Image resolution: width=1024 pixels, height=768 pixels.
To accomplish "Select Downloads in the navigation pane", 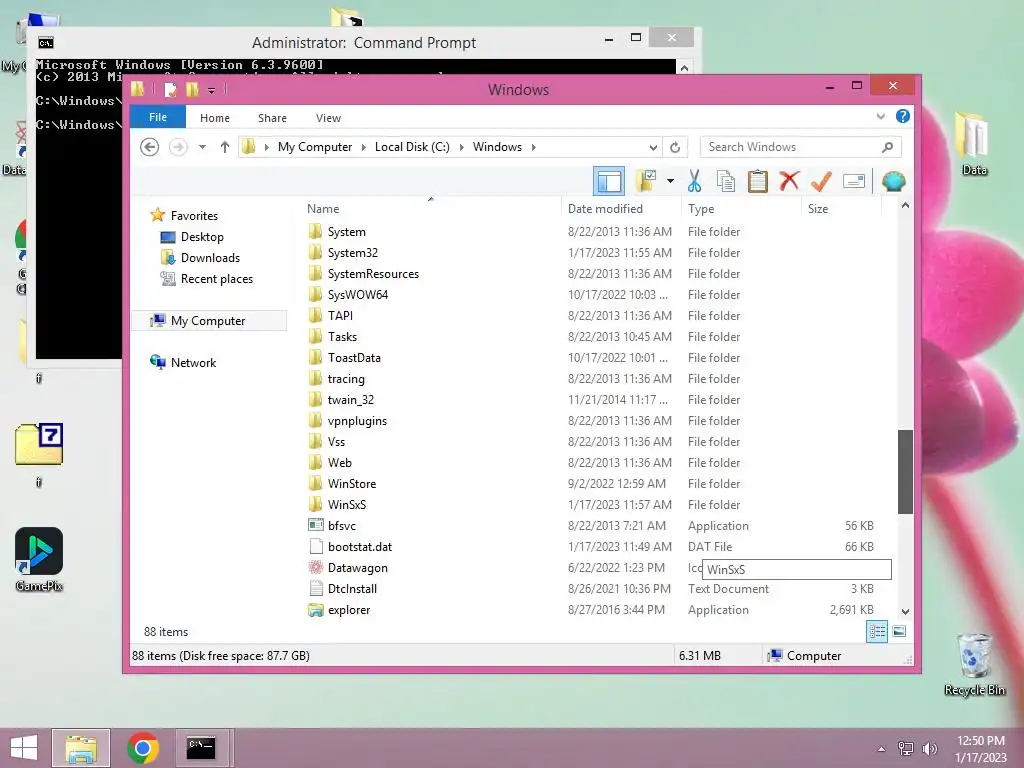I will (210, 257).
